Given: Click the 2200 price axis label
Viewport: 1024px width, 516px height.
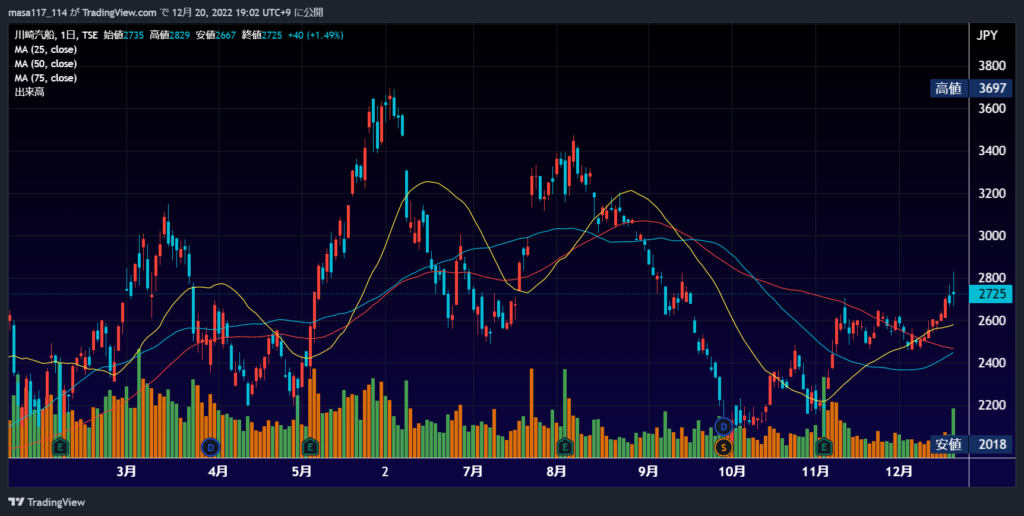Looking at the screenshot, I should tap(992, 405).
